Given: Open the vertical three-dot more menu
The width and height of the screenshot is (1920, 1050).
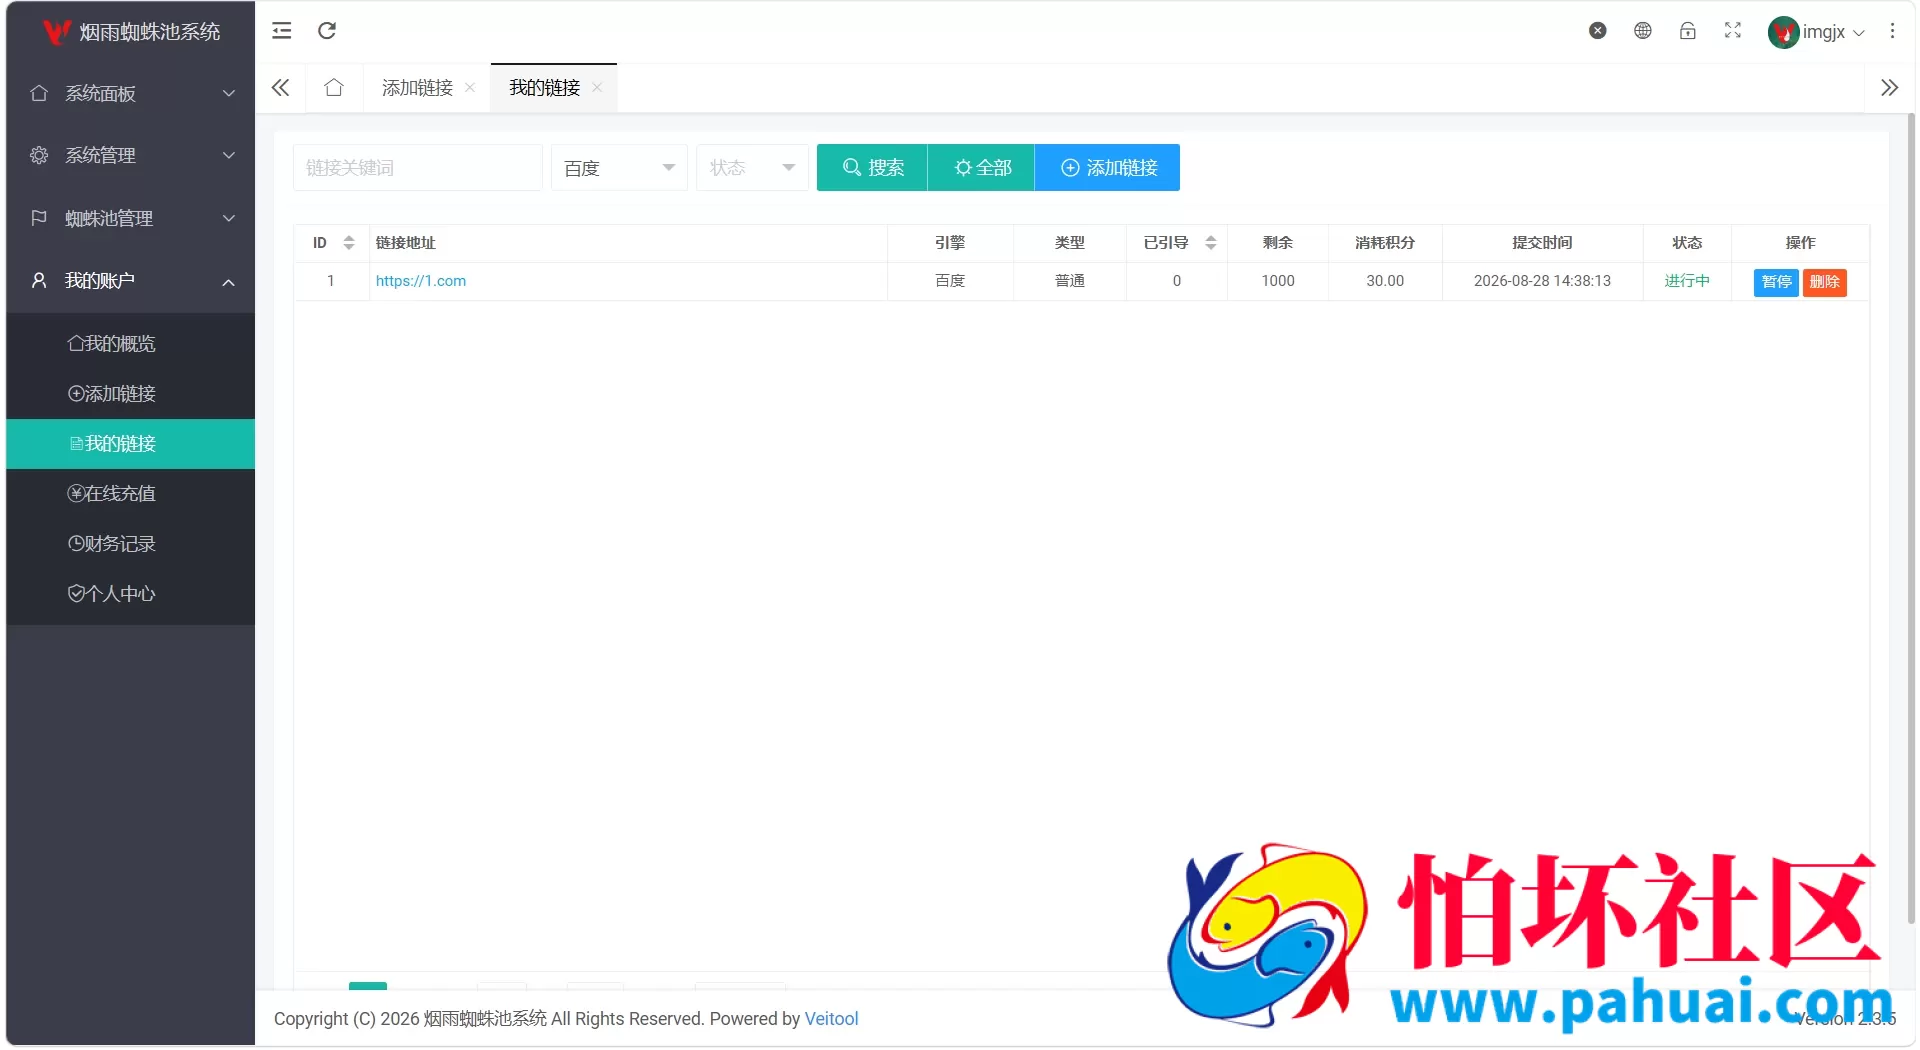Looking at the screenshot, I should point(1892,31).
